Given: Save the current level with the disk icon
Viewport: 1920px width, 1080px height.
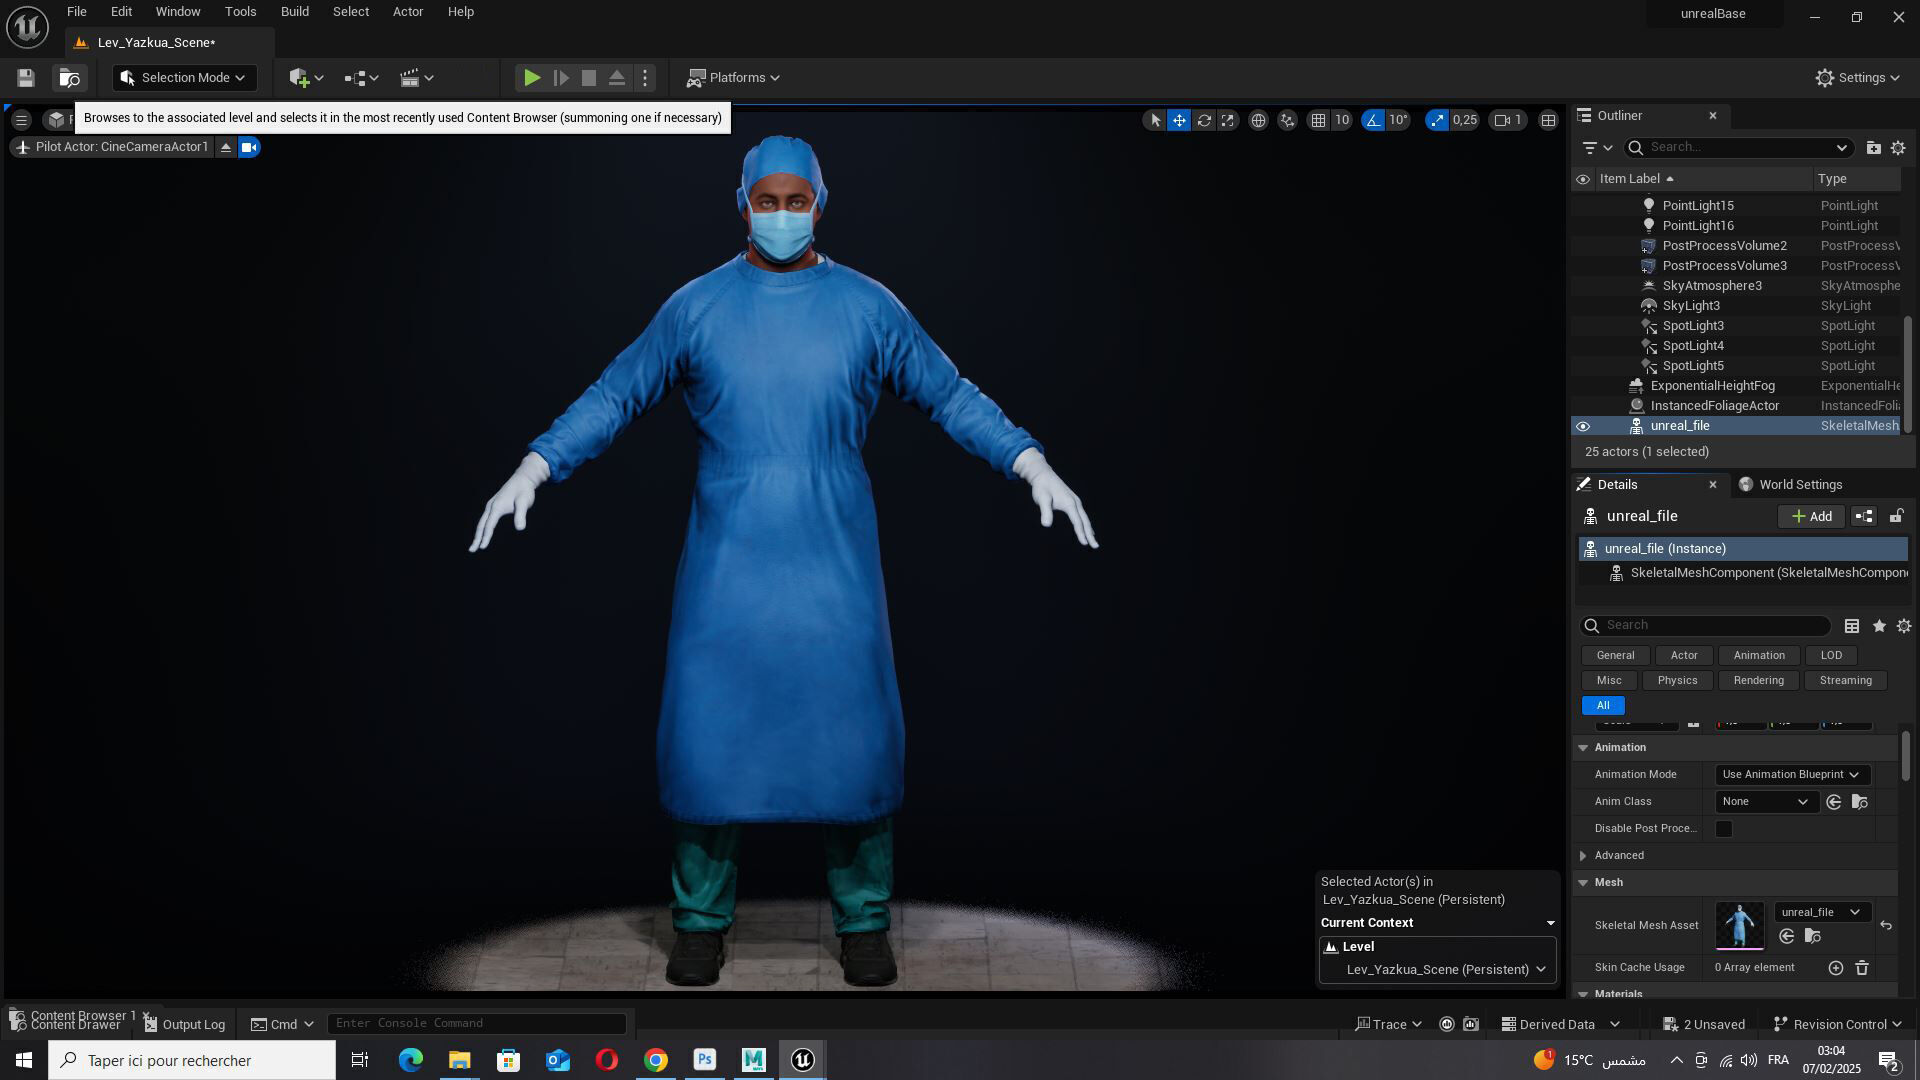Looking at the screenshot, I should pyautogui.click(x=26, y=78).
